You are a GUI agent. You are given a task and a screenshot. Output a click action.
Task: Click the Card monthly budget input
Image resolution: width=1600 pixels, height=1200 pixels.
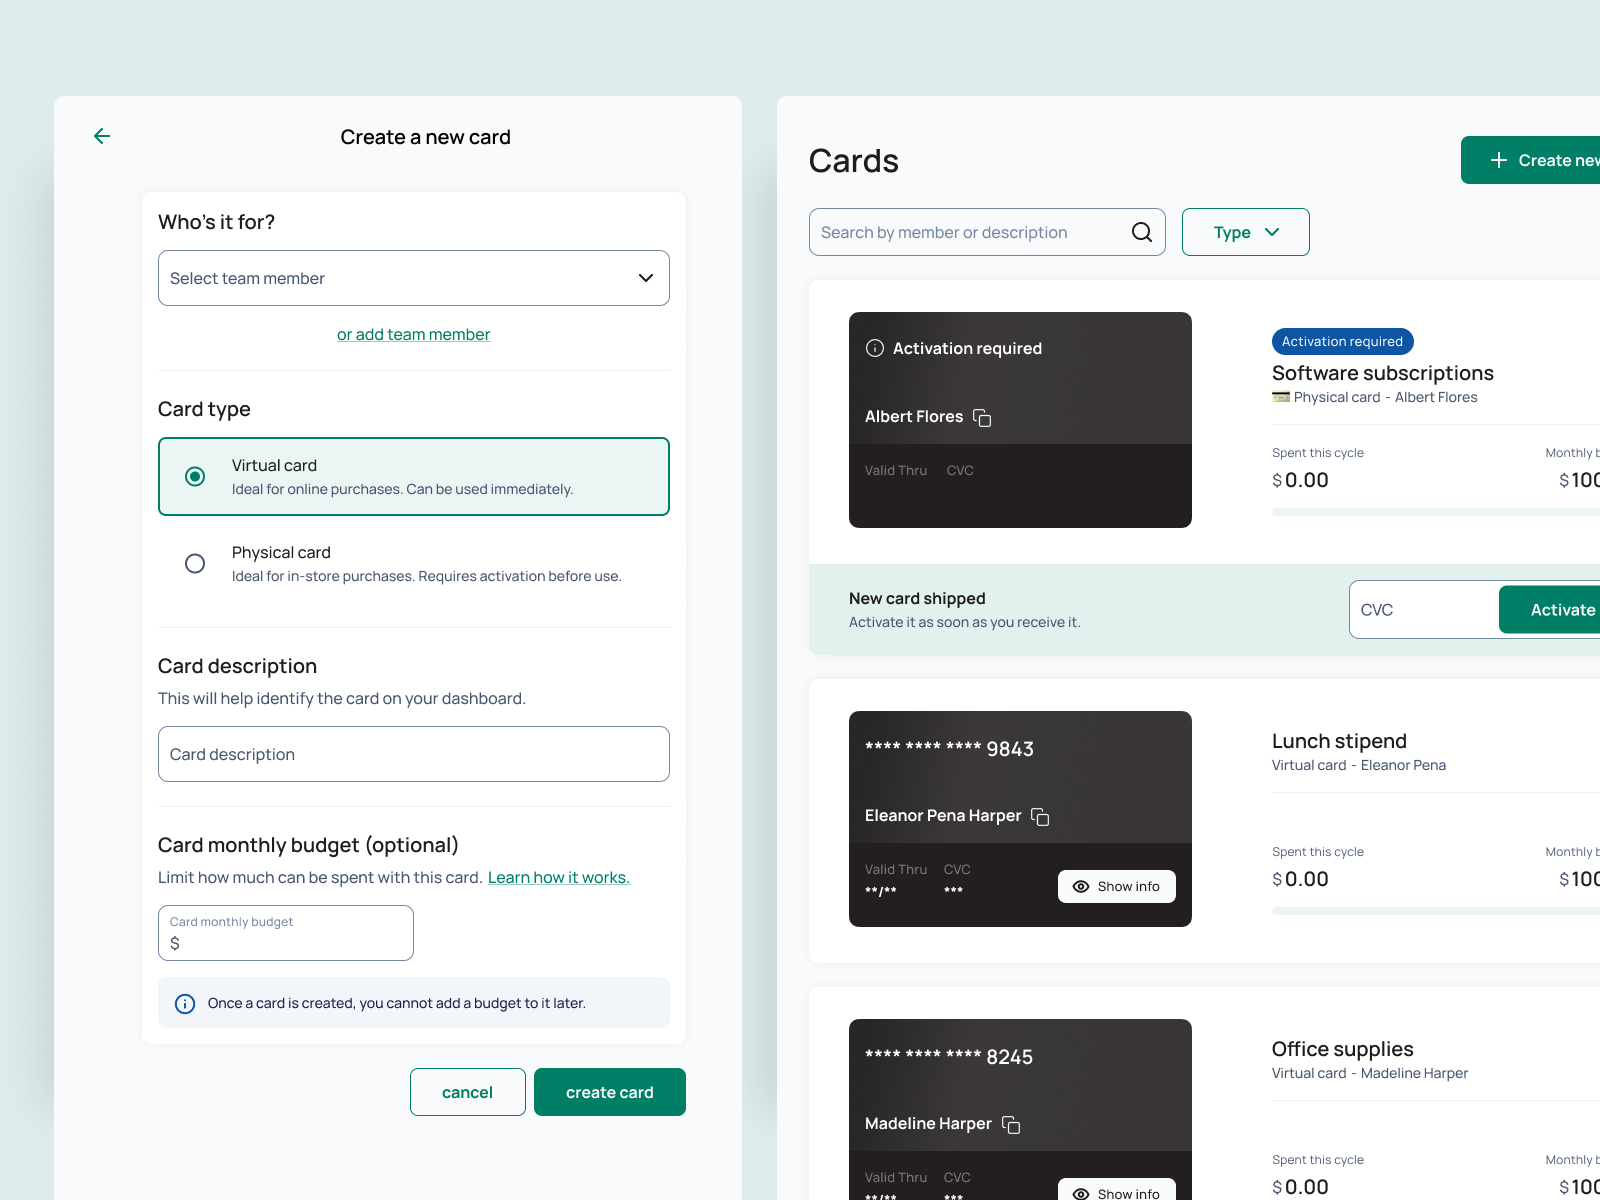click(286, 933)
